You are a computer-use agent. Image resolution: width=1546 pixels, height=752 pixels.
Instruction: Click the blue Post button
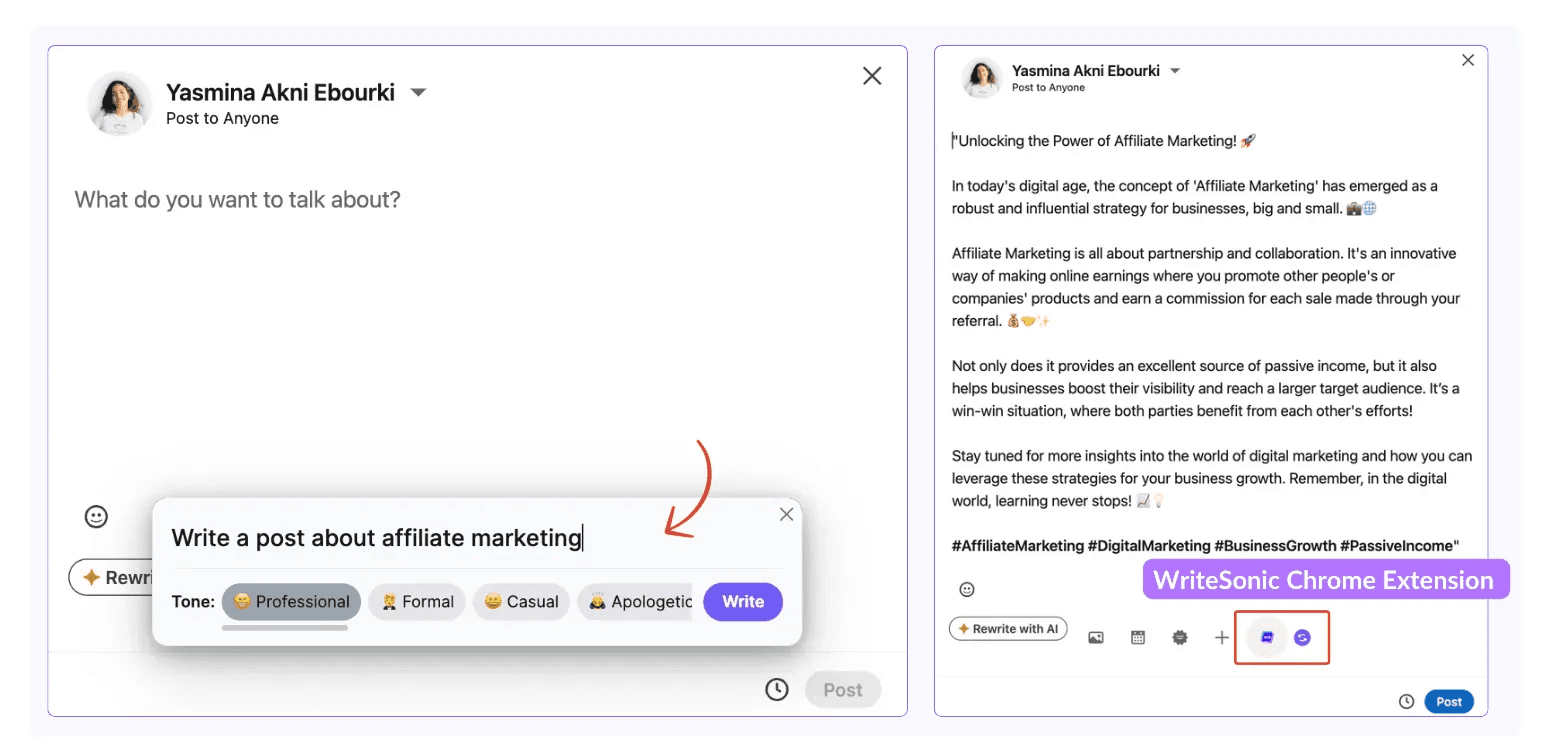point(1449,702)
